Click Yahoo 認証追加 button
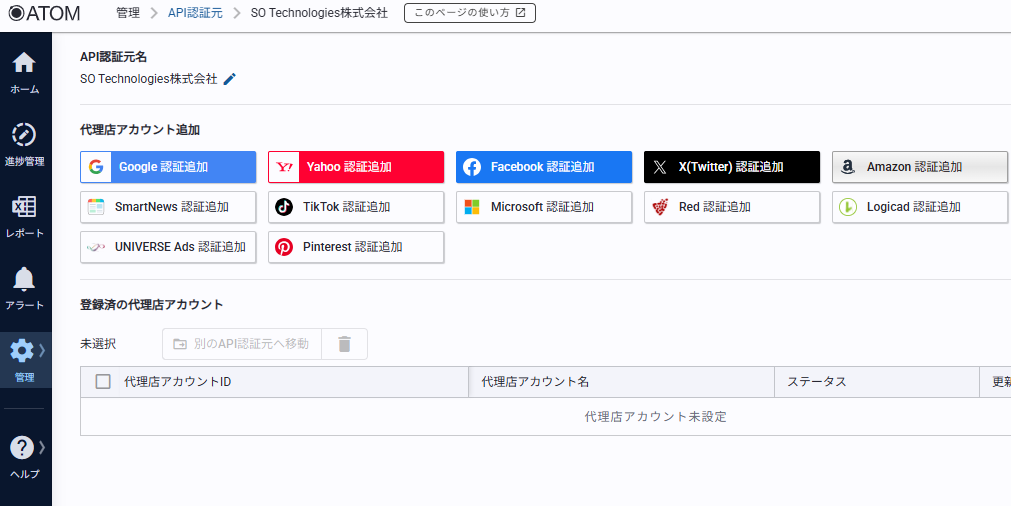The height and width of the screenshot is (506, 1011). pos(356,167)
